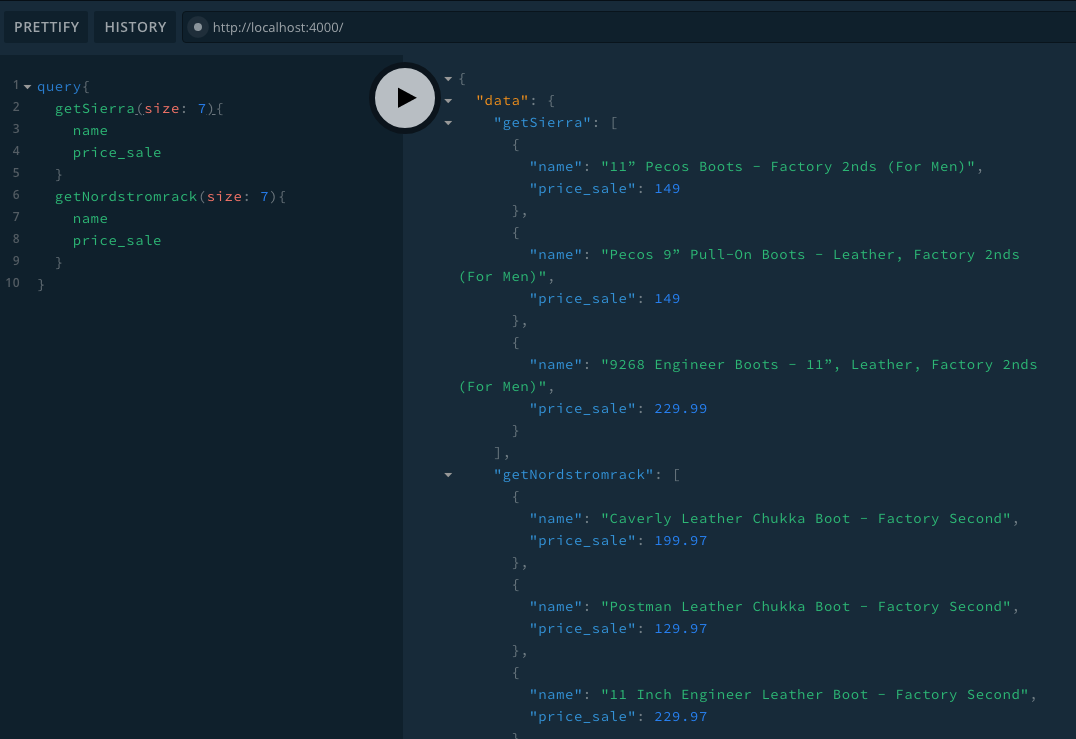Click getSierra in the query editor
Image resolution: width=1076 pixels, height=739 pixels.
[x=95, y=108]
